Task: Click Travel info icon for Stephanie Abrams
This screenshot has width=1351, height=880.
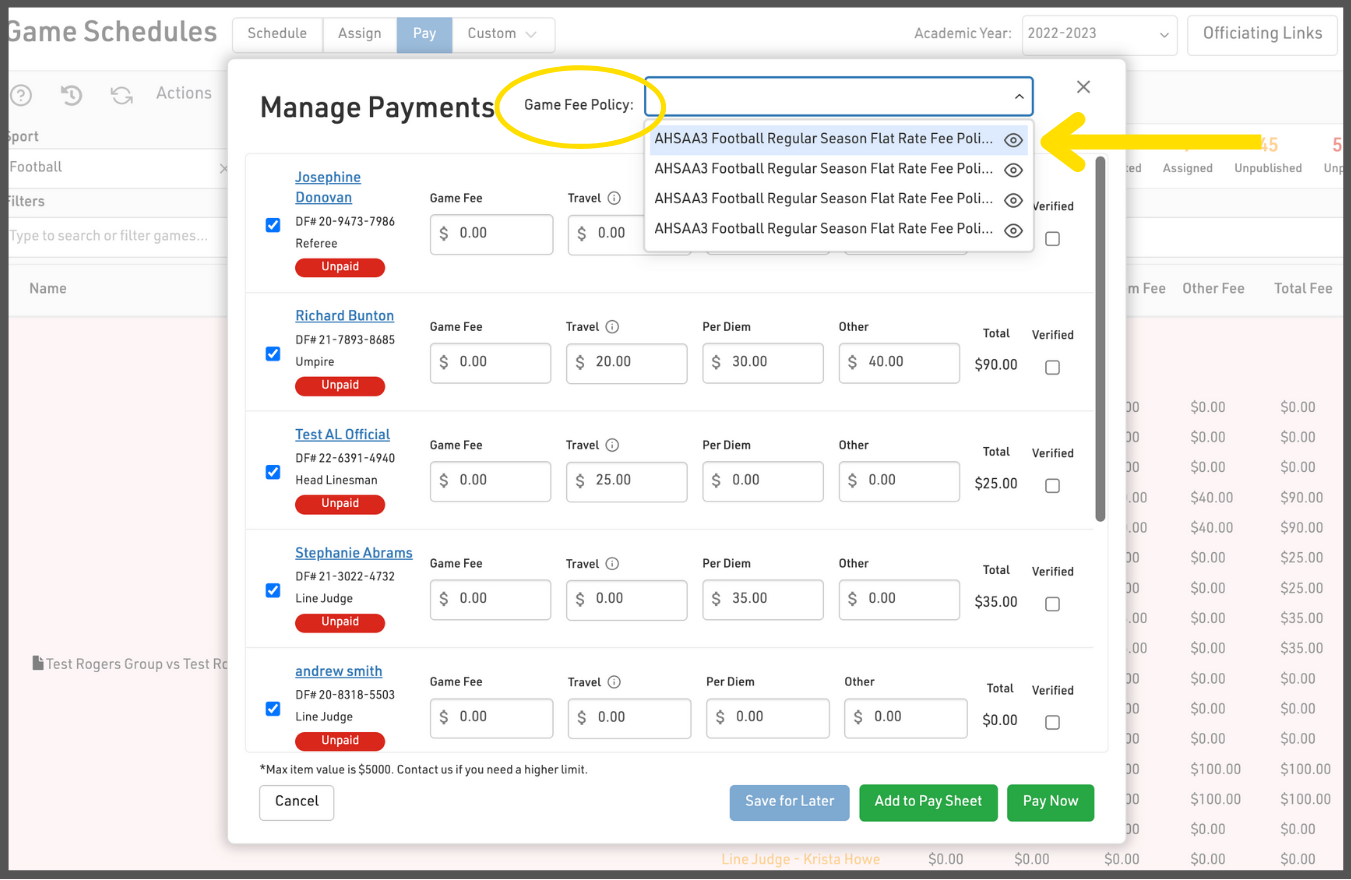Action: tap(612, 564)
